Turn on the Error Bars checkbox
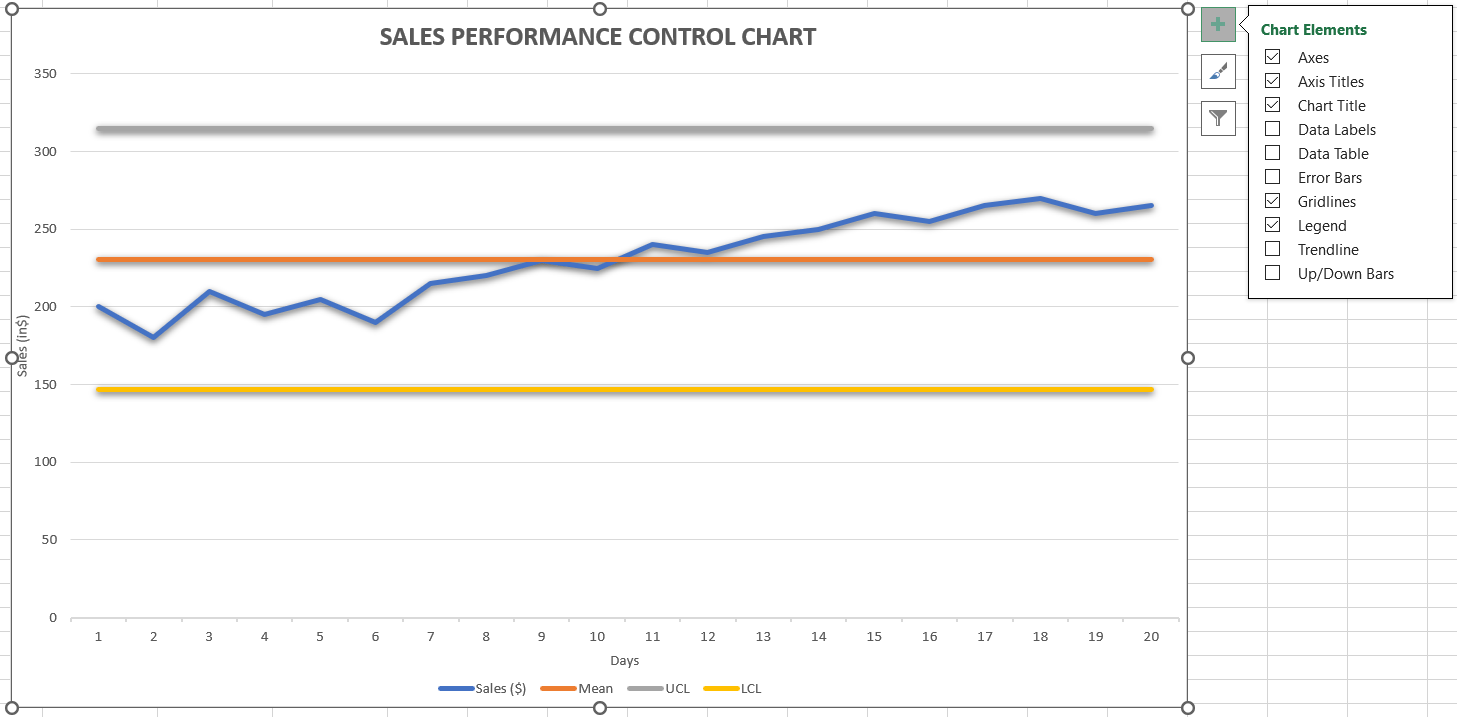1457x717 pixels. (1273, 177)
